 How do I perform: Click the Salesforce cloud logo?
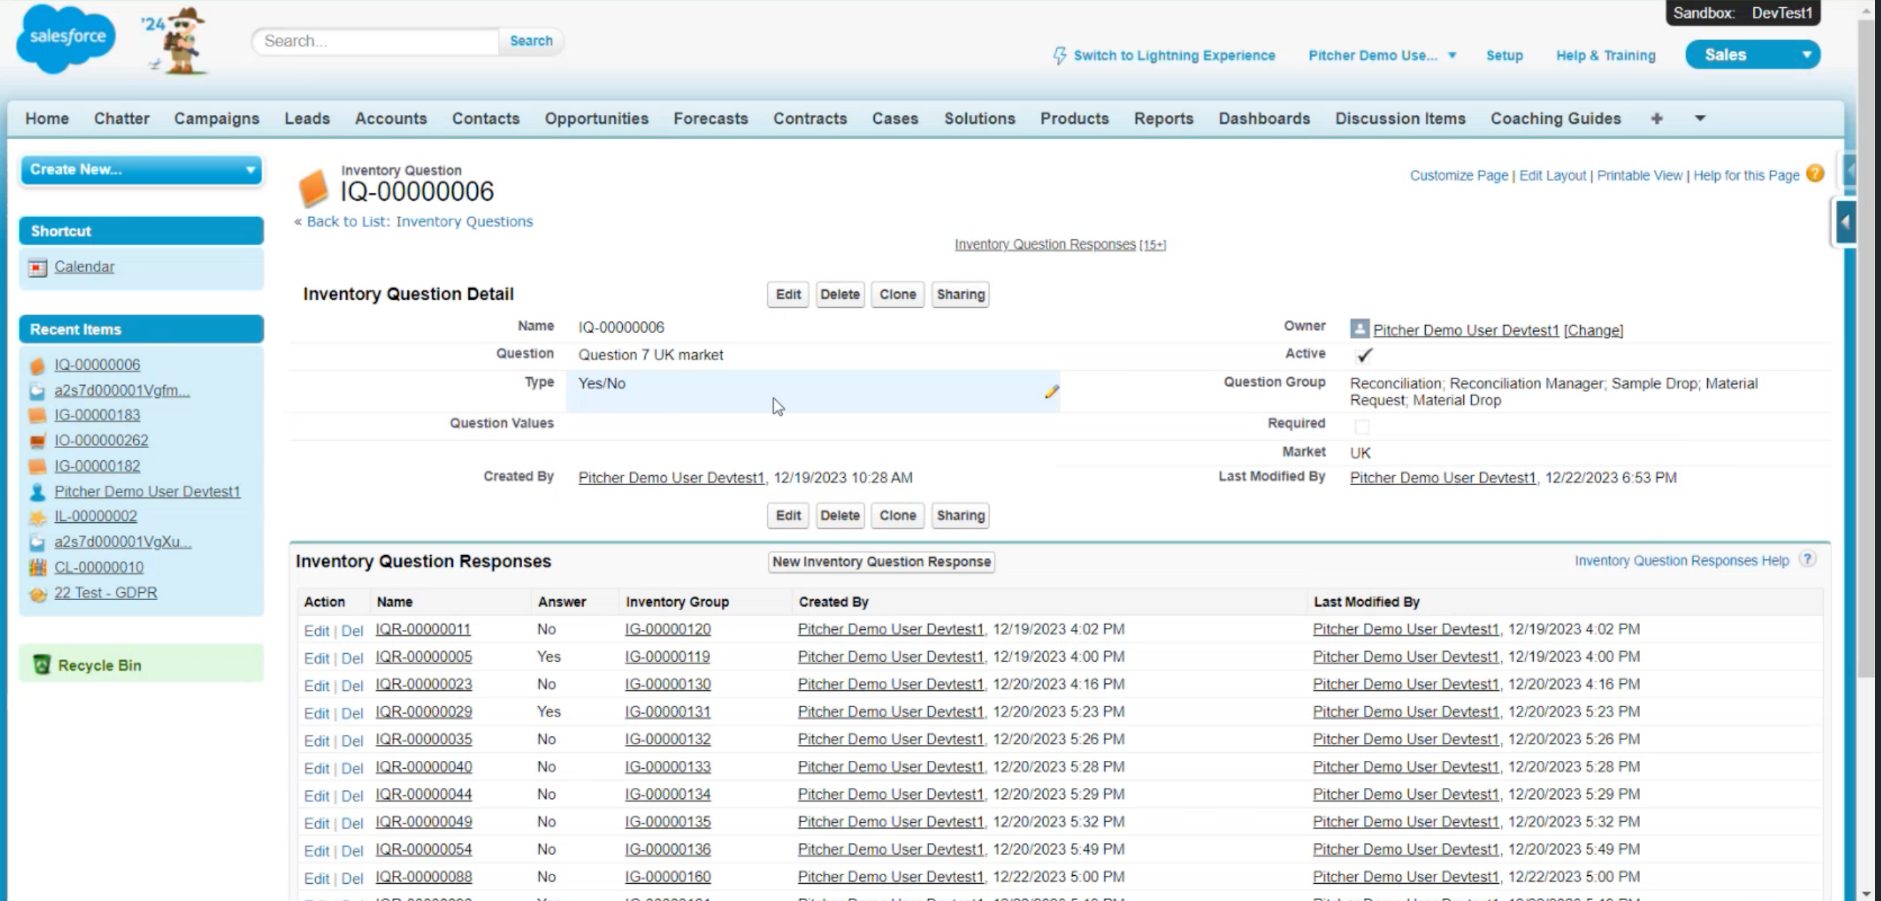(x=67, y=39)
